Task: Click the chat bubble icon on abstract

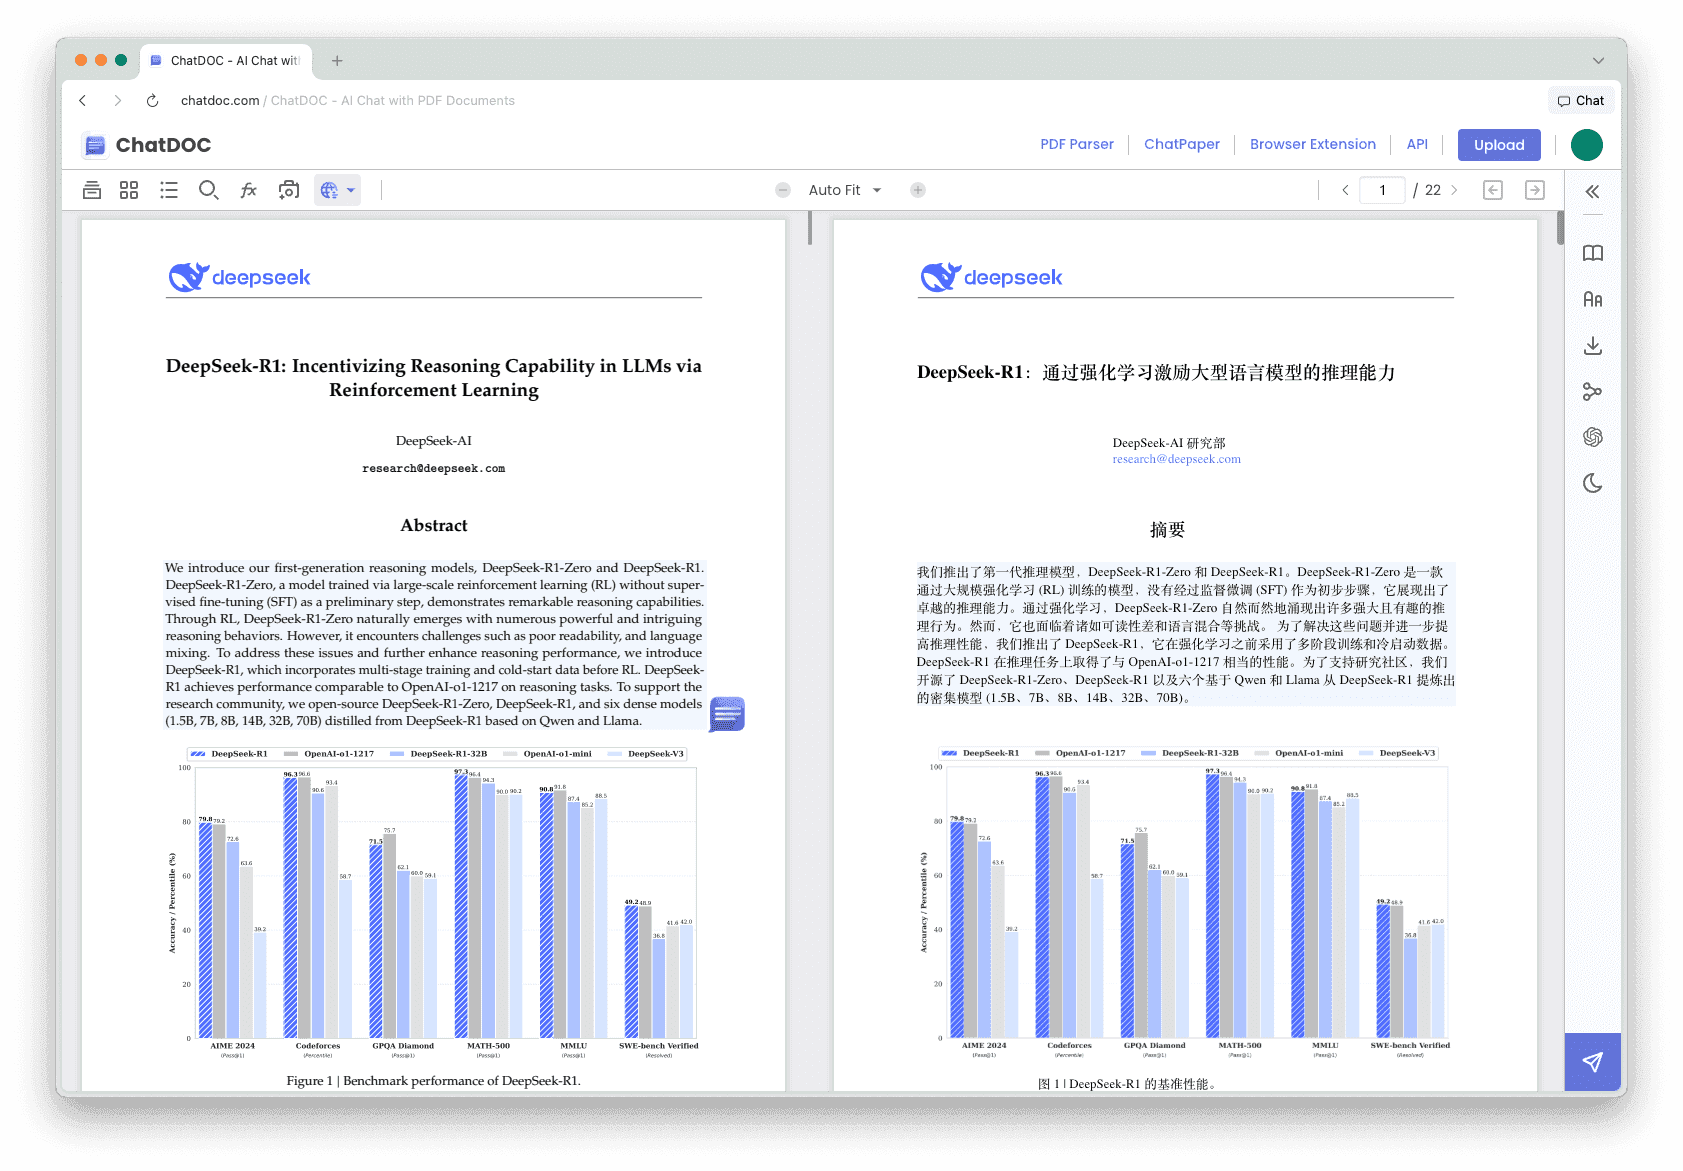Action: tap(727, 714)
